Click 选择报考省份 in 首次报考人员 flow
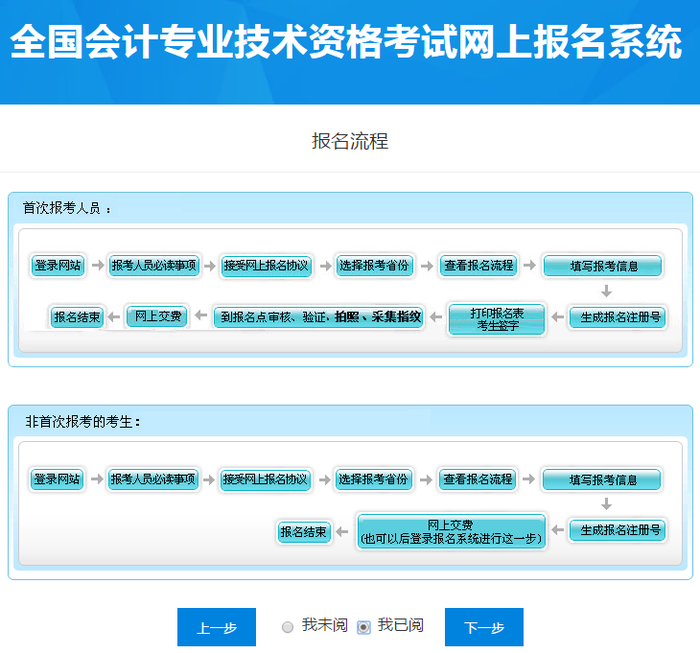Viewport: 700px width, 653px height. click(x=374, y=266)
